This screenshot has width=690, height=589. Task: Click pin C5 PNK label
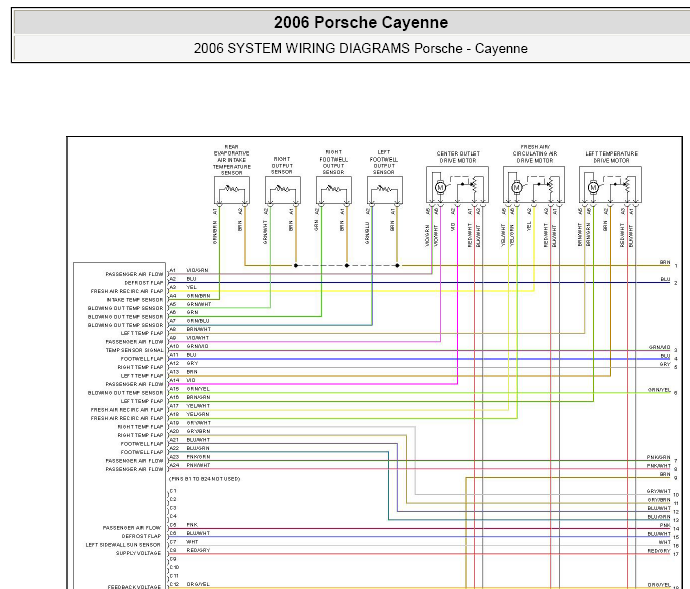pos(184,525)
